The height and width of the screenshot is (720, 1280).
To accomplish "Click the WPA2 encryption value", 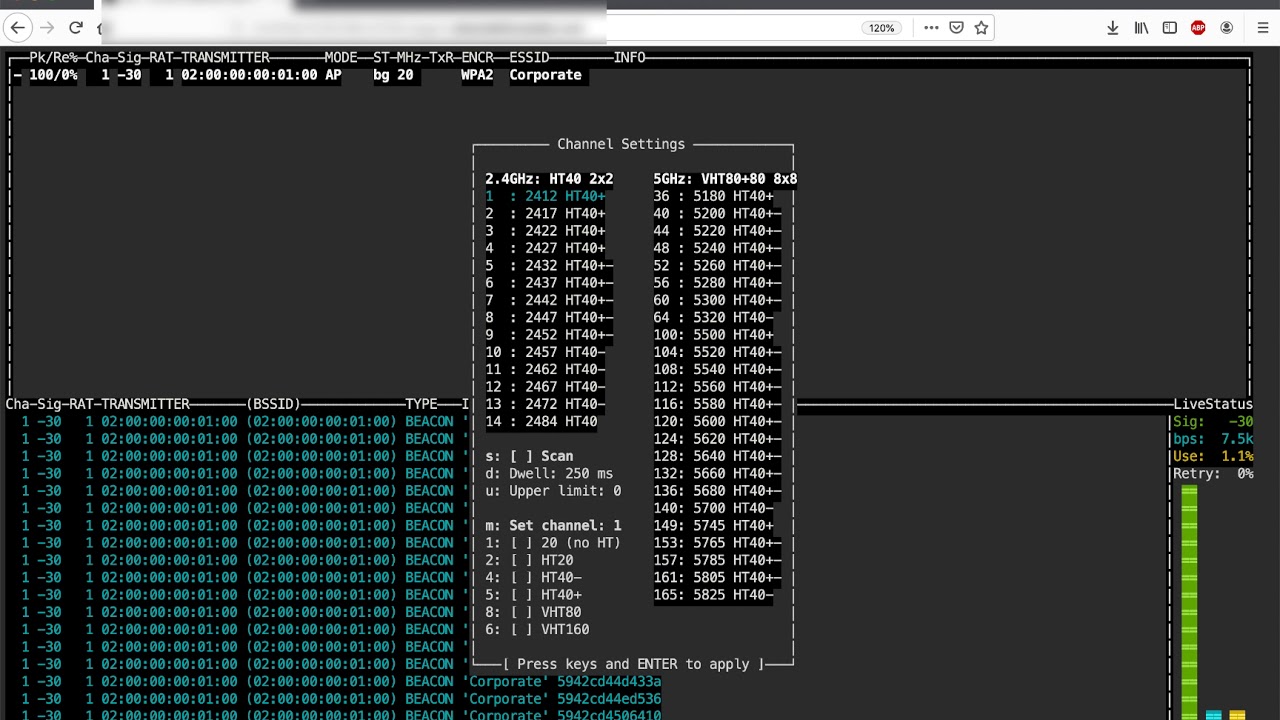I will (477, 75).
